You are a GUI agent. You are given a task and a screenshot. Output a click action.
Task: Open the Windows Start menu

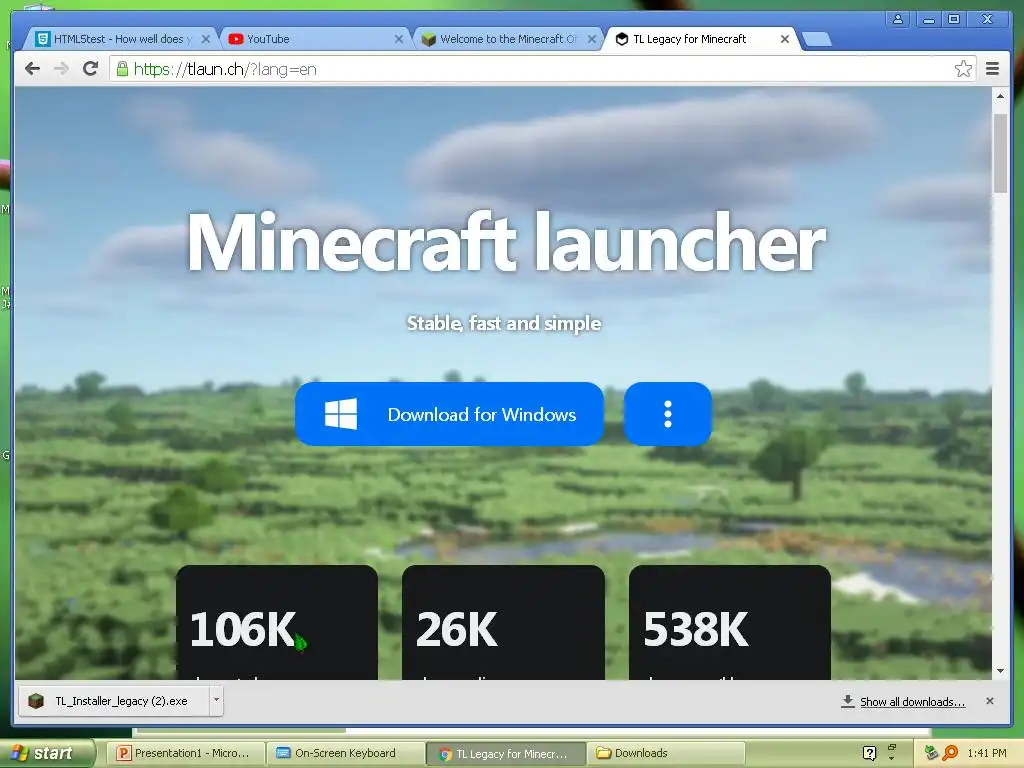[46, 753]
